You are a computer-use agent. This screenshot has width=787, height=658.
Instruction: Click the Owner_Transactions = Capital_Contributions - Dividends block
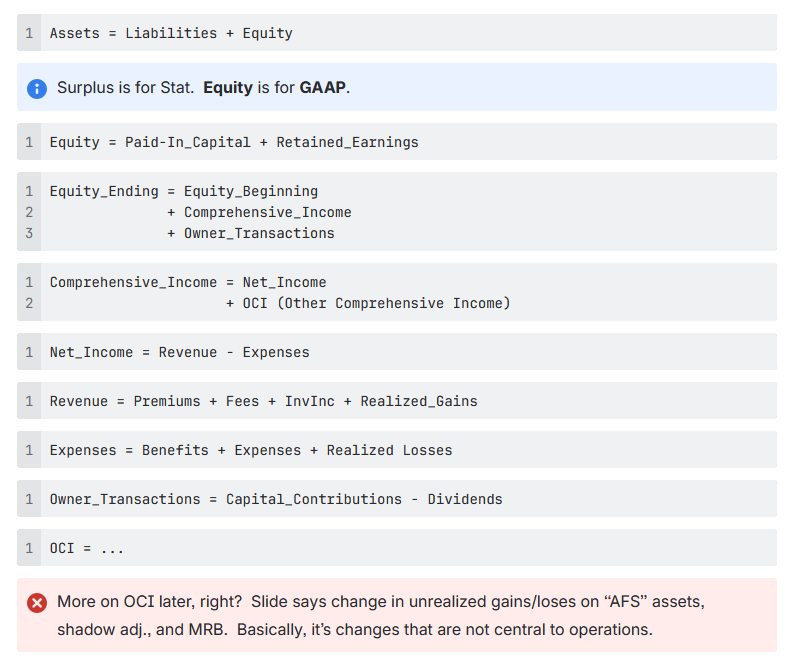click(276, 499)
